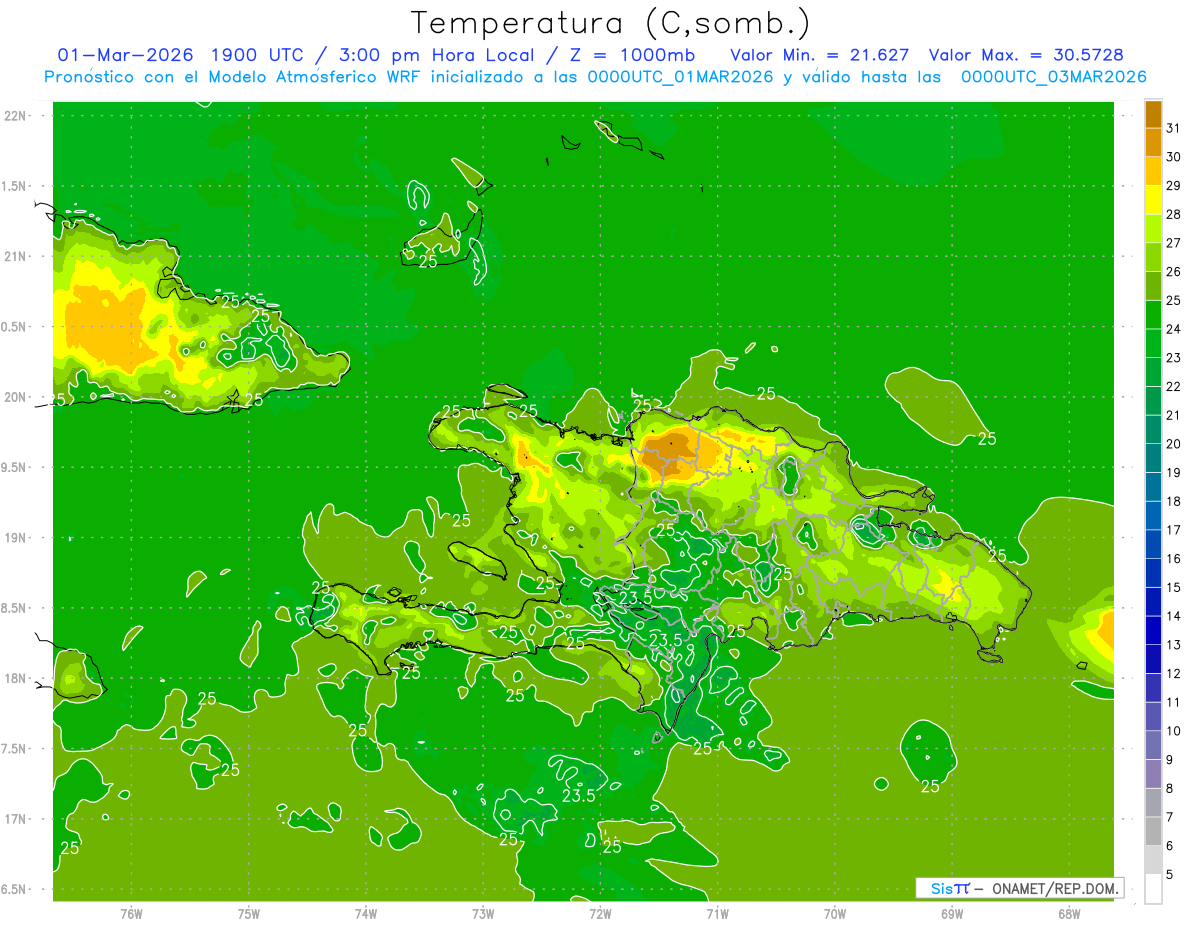Screen dimensions: 1200x927
Task: Click the orange color bar segment between 30 and 31
Action: [1153, 143]
